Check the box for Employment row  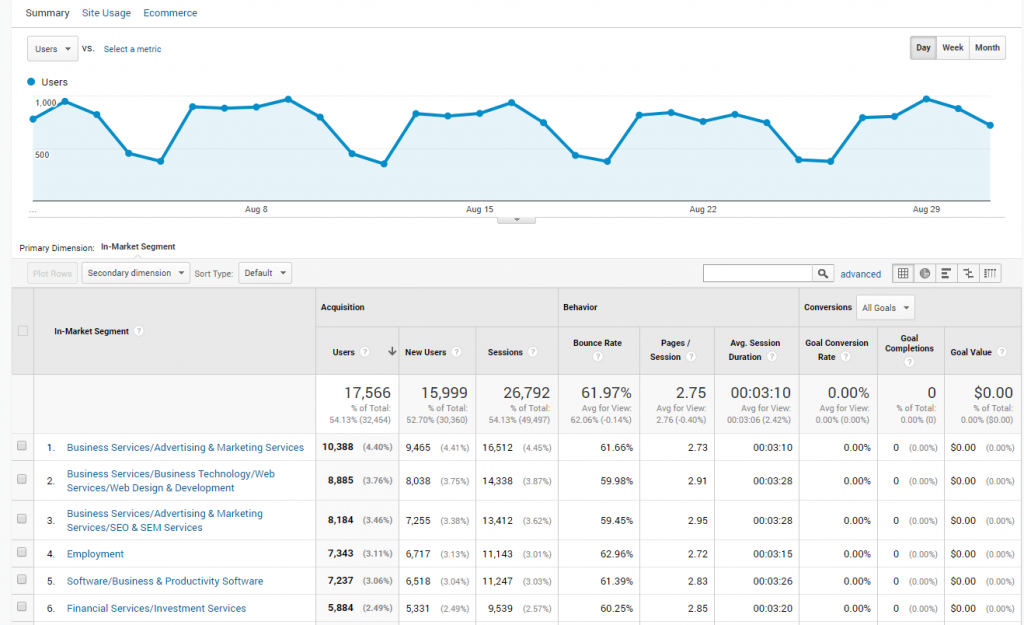pos(22,553)
